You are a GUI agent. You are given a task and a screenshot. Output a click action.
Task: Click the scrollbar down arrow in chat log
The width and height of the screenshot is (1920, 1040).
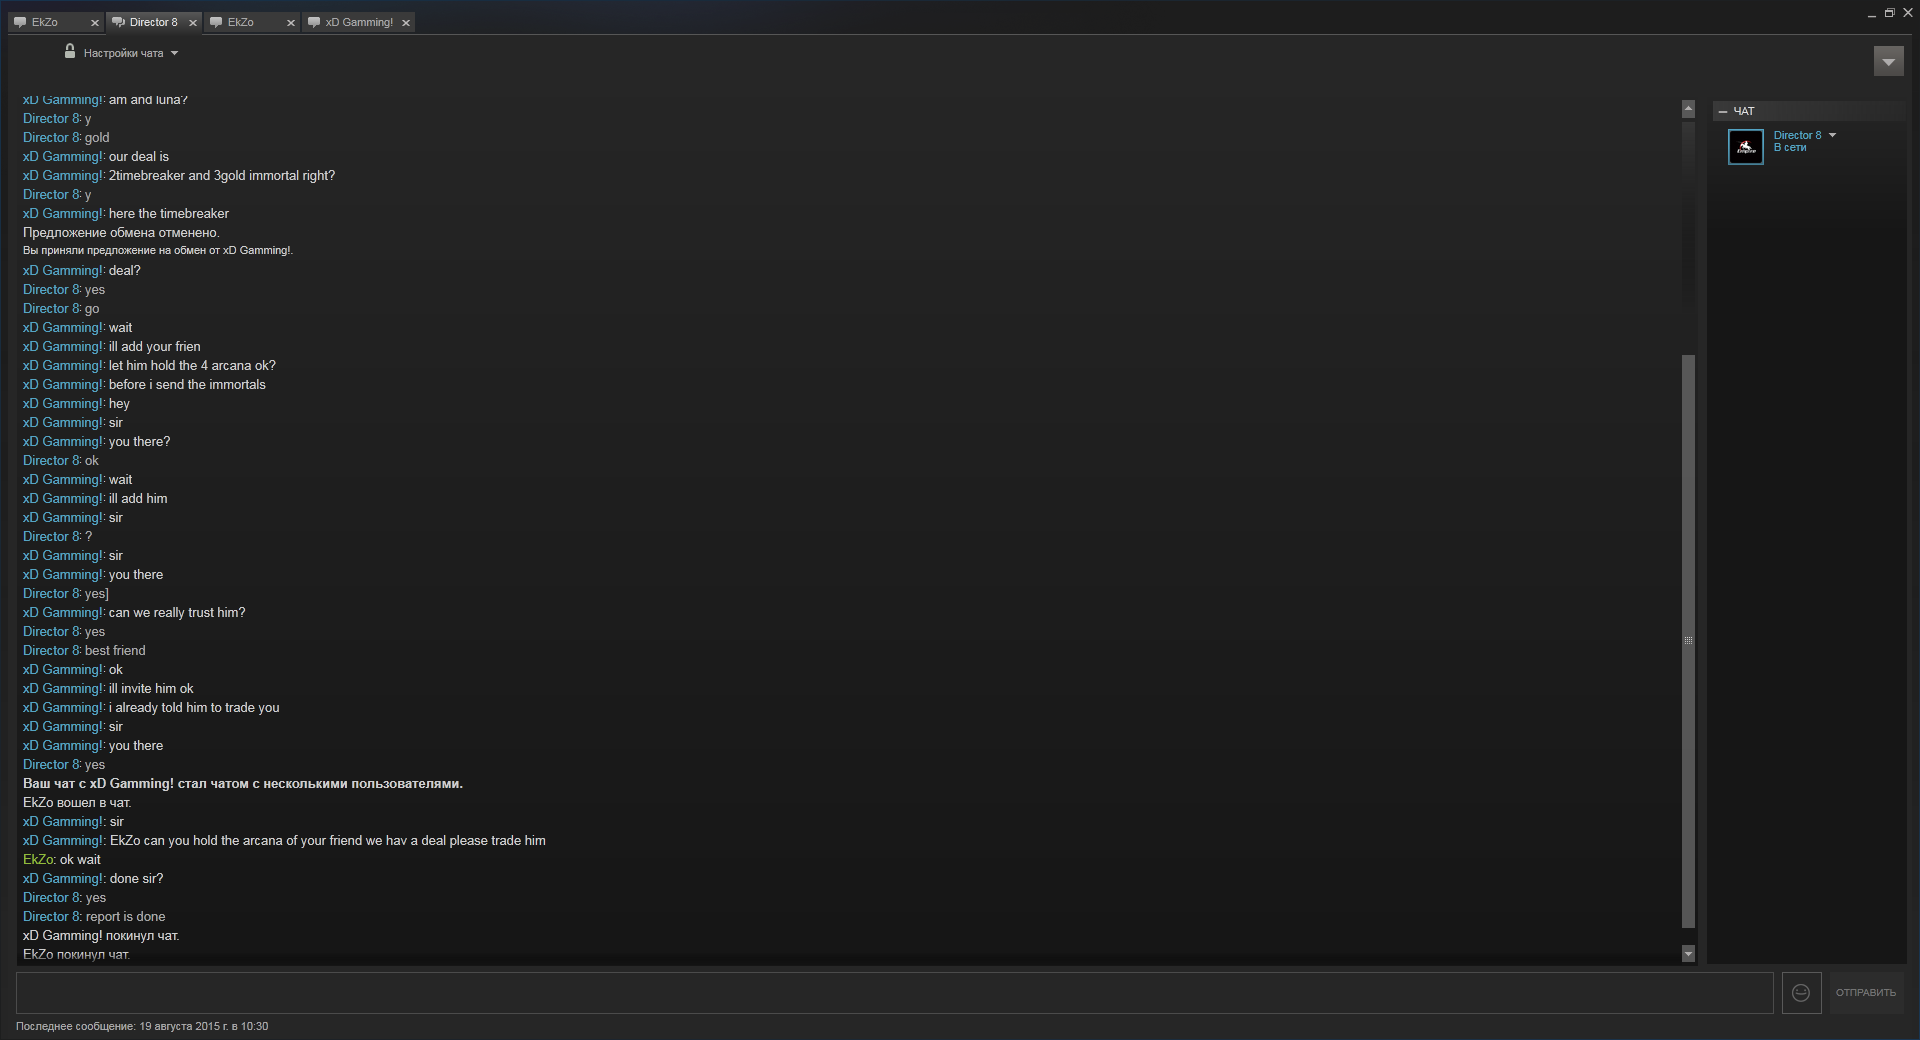click(x=1688, y=954)
